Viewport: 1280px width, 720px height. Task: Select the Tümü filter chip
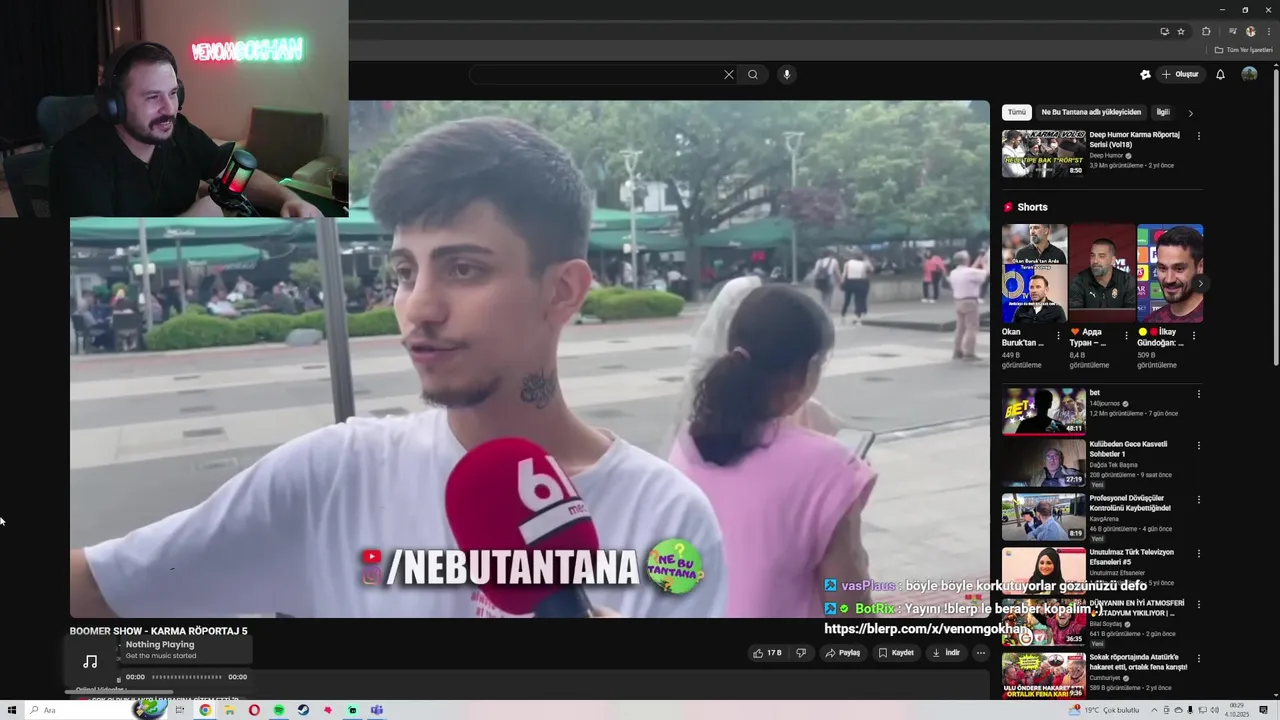[x=1016, y=112]
